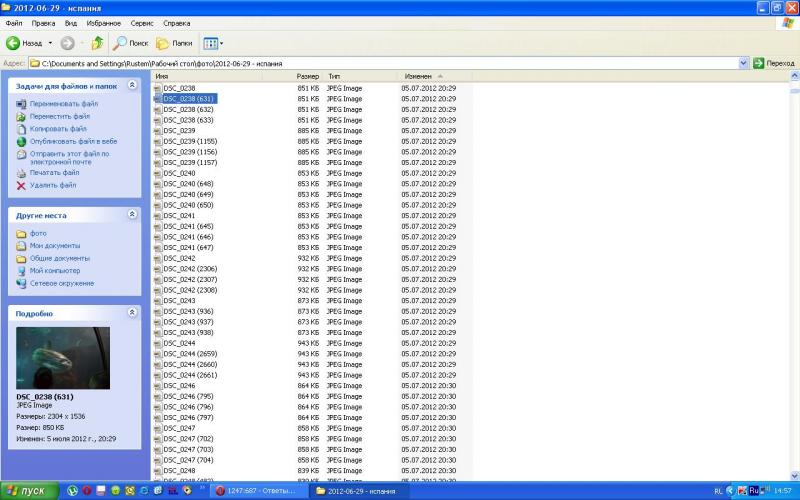Click the 2012-06-29 испания taskbar button
The image size is (800, 500).
click(359, 491)
